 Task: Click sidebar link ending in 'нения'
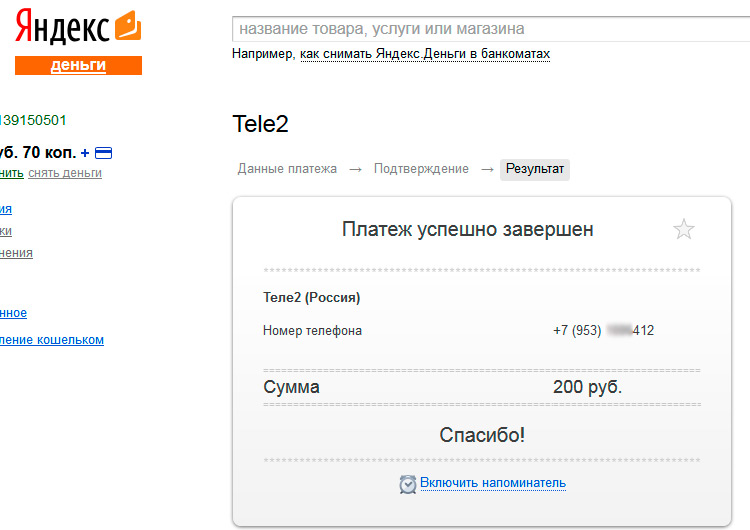[x=16, y=253]
